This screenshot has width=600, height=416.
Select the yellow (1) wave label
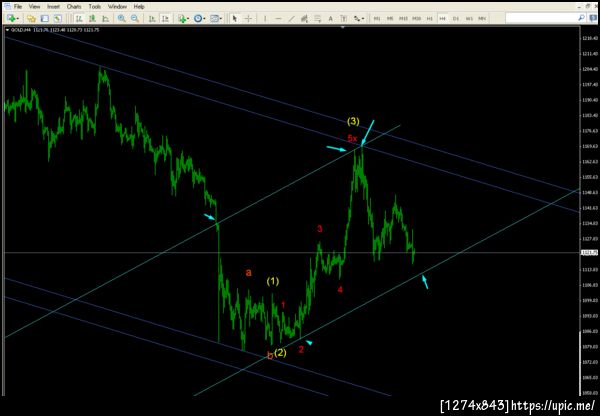(x=273, y=281)
